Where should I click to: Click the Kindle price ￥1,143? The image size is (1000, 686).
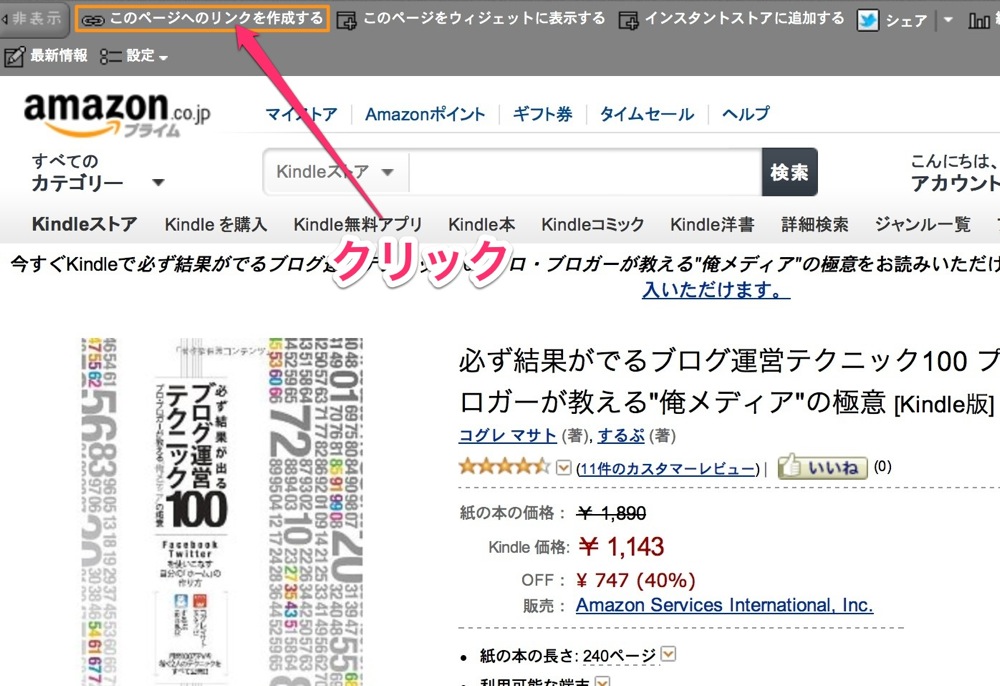pos(622,546)
